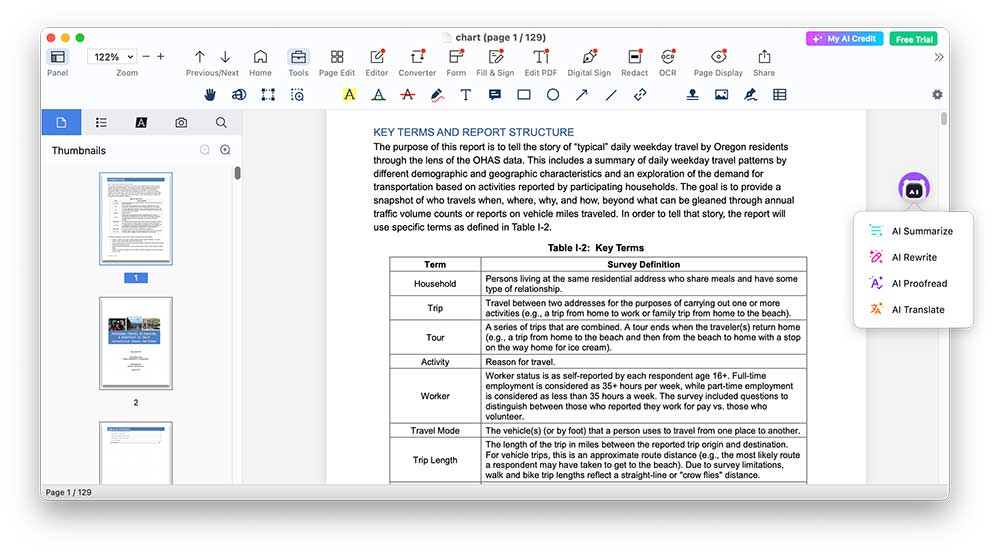This screenshot has height=554, width=1000.
Task: Select the Rectangle shape tool
Action: point(524,95)
